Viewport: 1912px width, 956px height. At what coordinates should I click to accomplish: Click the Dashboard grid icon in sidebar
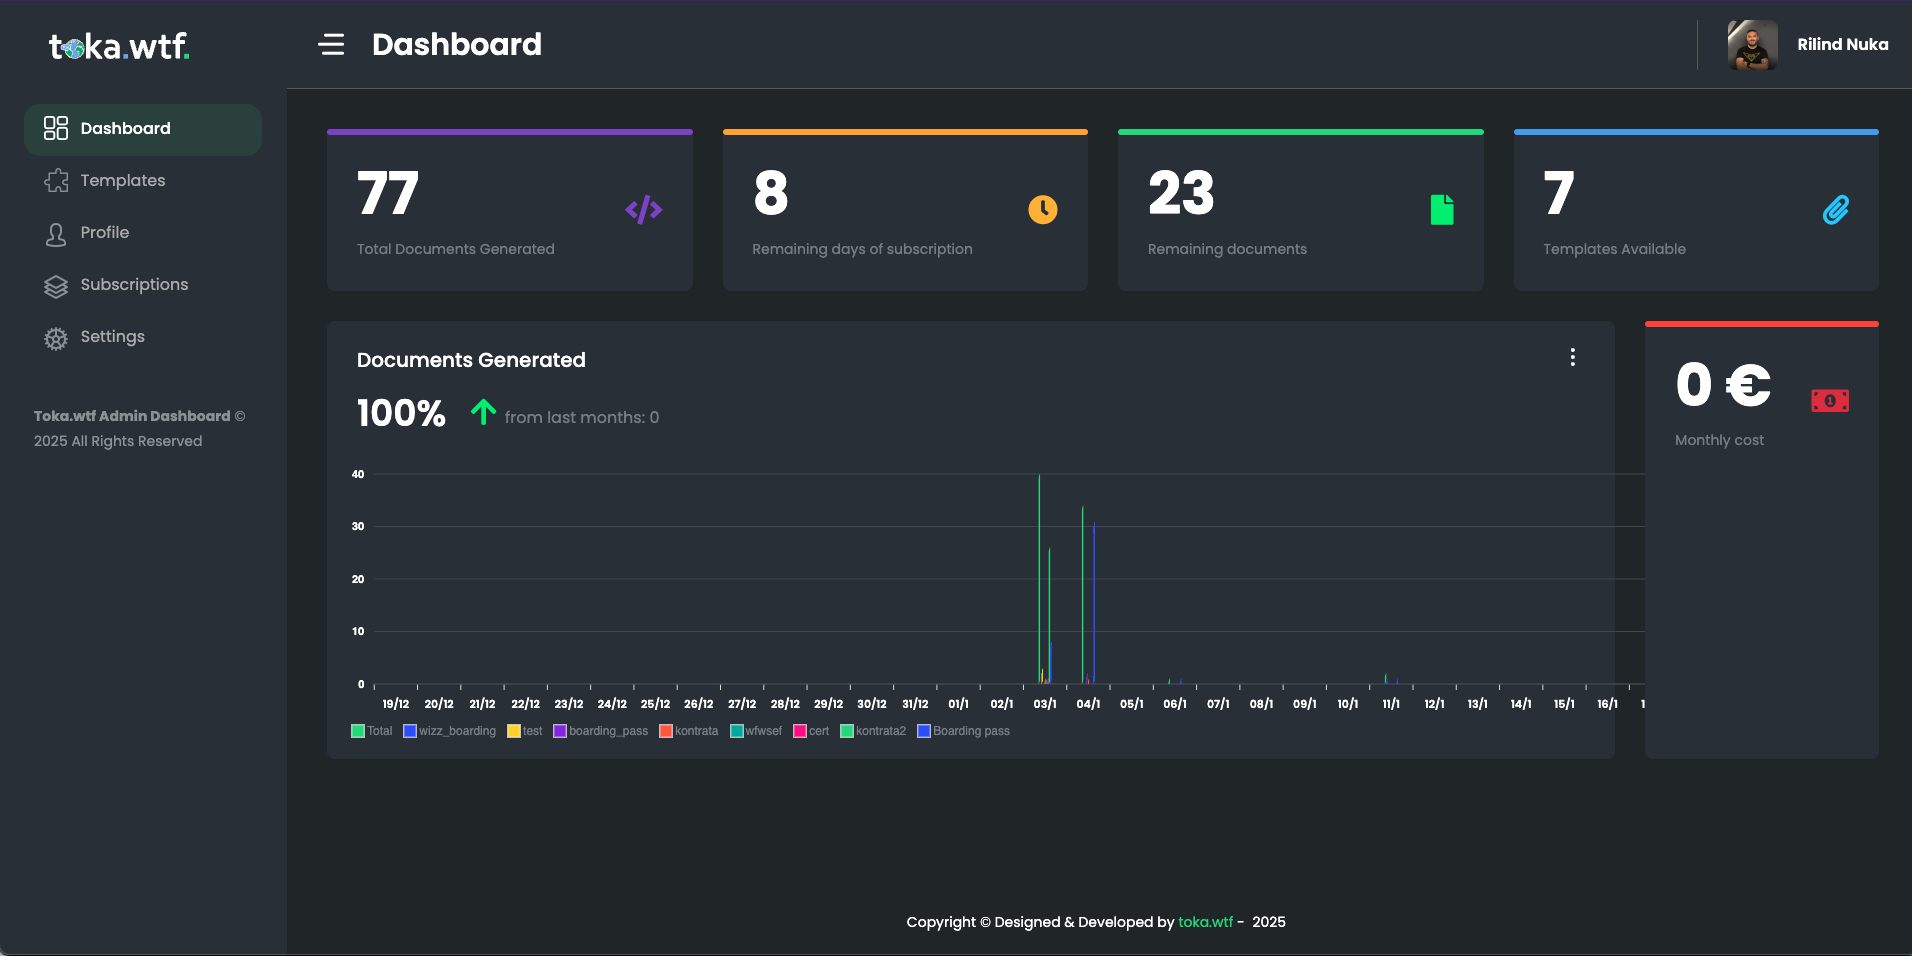point(56,128)
